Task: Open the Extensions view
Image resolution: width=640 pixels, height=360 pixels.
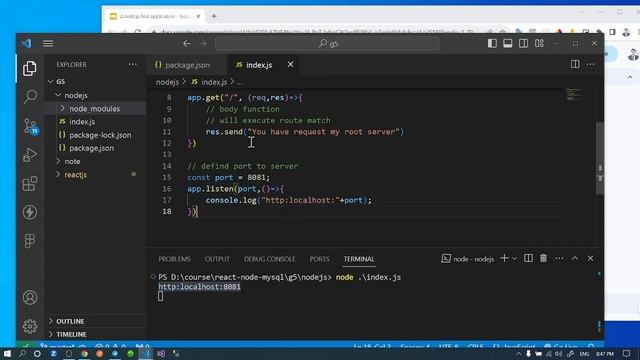Action: coord(30,184)
